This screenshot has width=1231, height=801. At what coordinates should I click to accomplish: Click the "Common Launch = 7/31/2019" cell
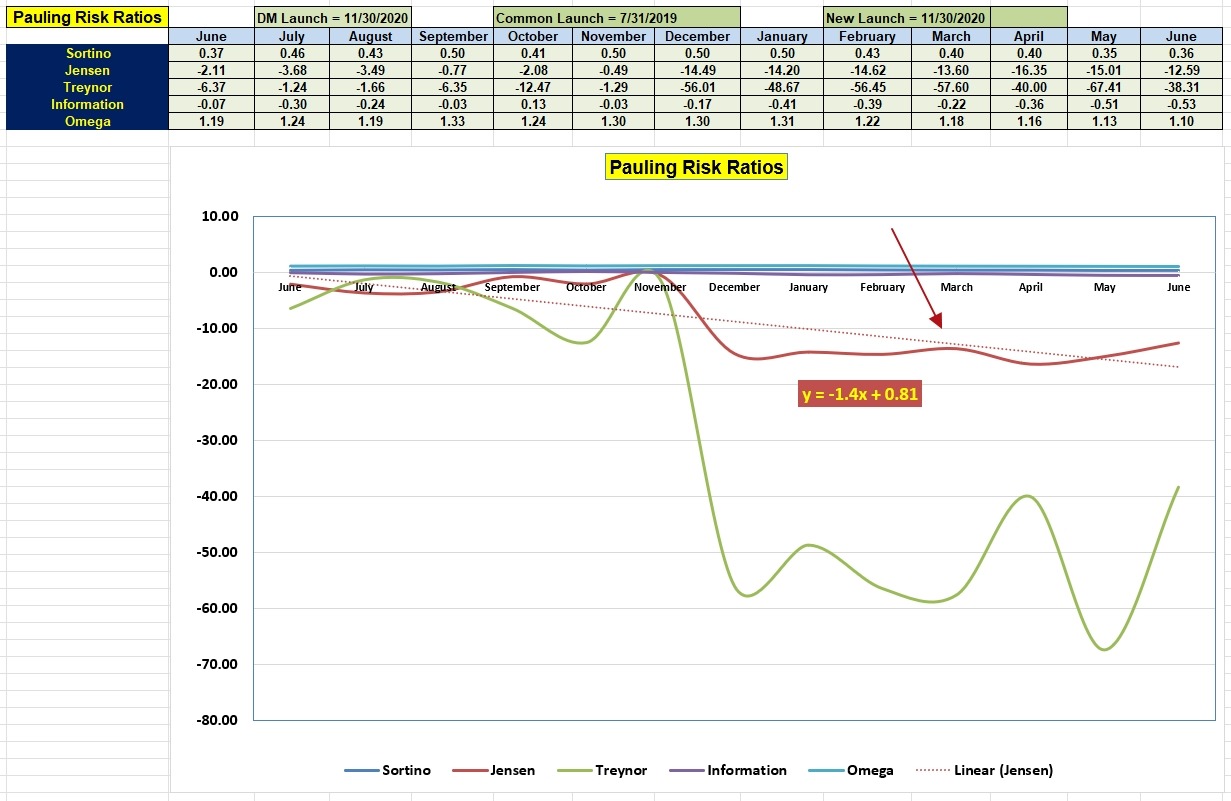pyautogui.click(x=617, y=18)
